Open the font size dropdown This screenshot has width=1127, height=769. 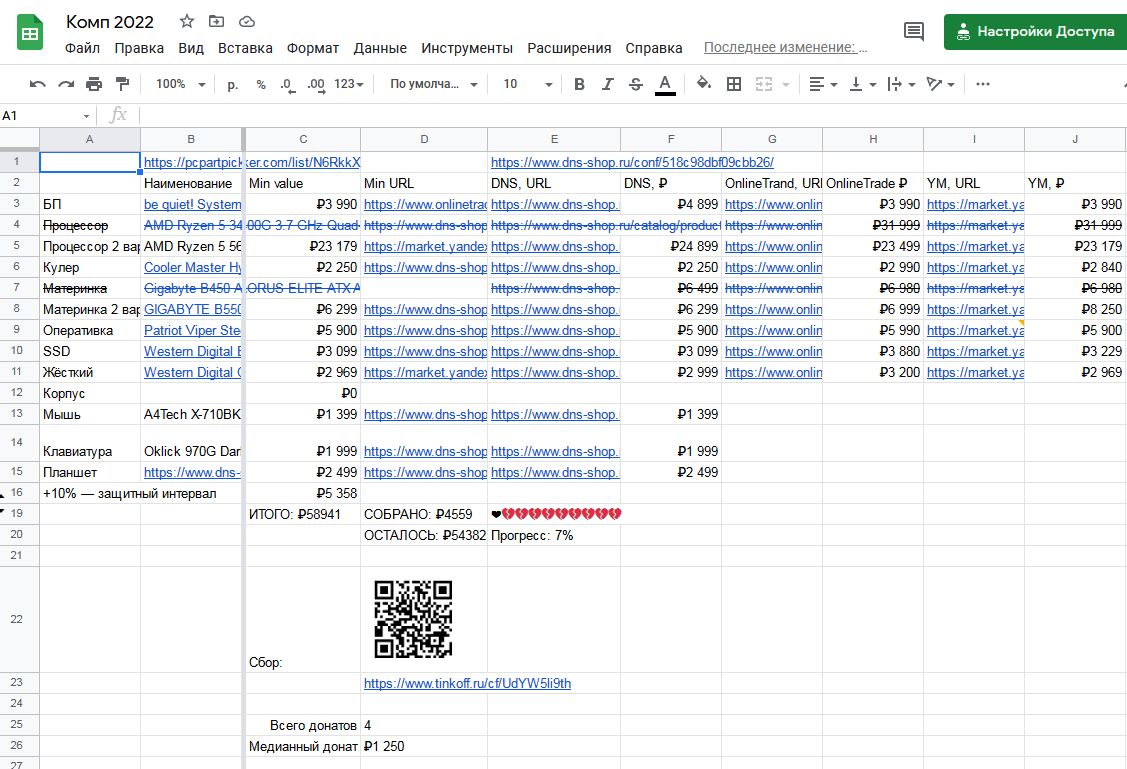point(528,84)
